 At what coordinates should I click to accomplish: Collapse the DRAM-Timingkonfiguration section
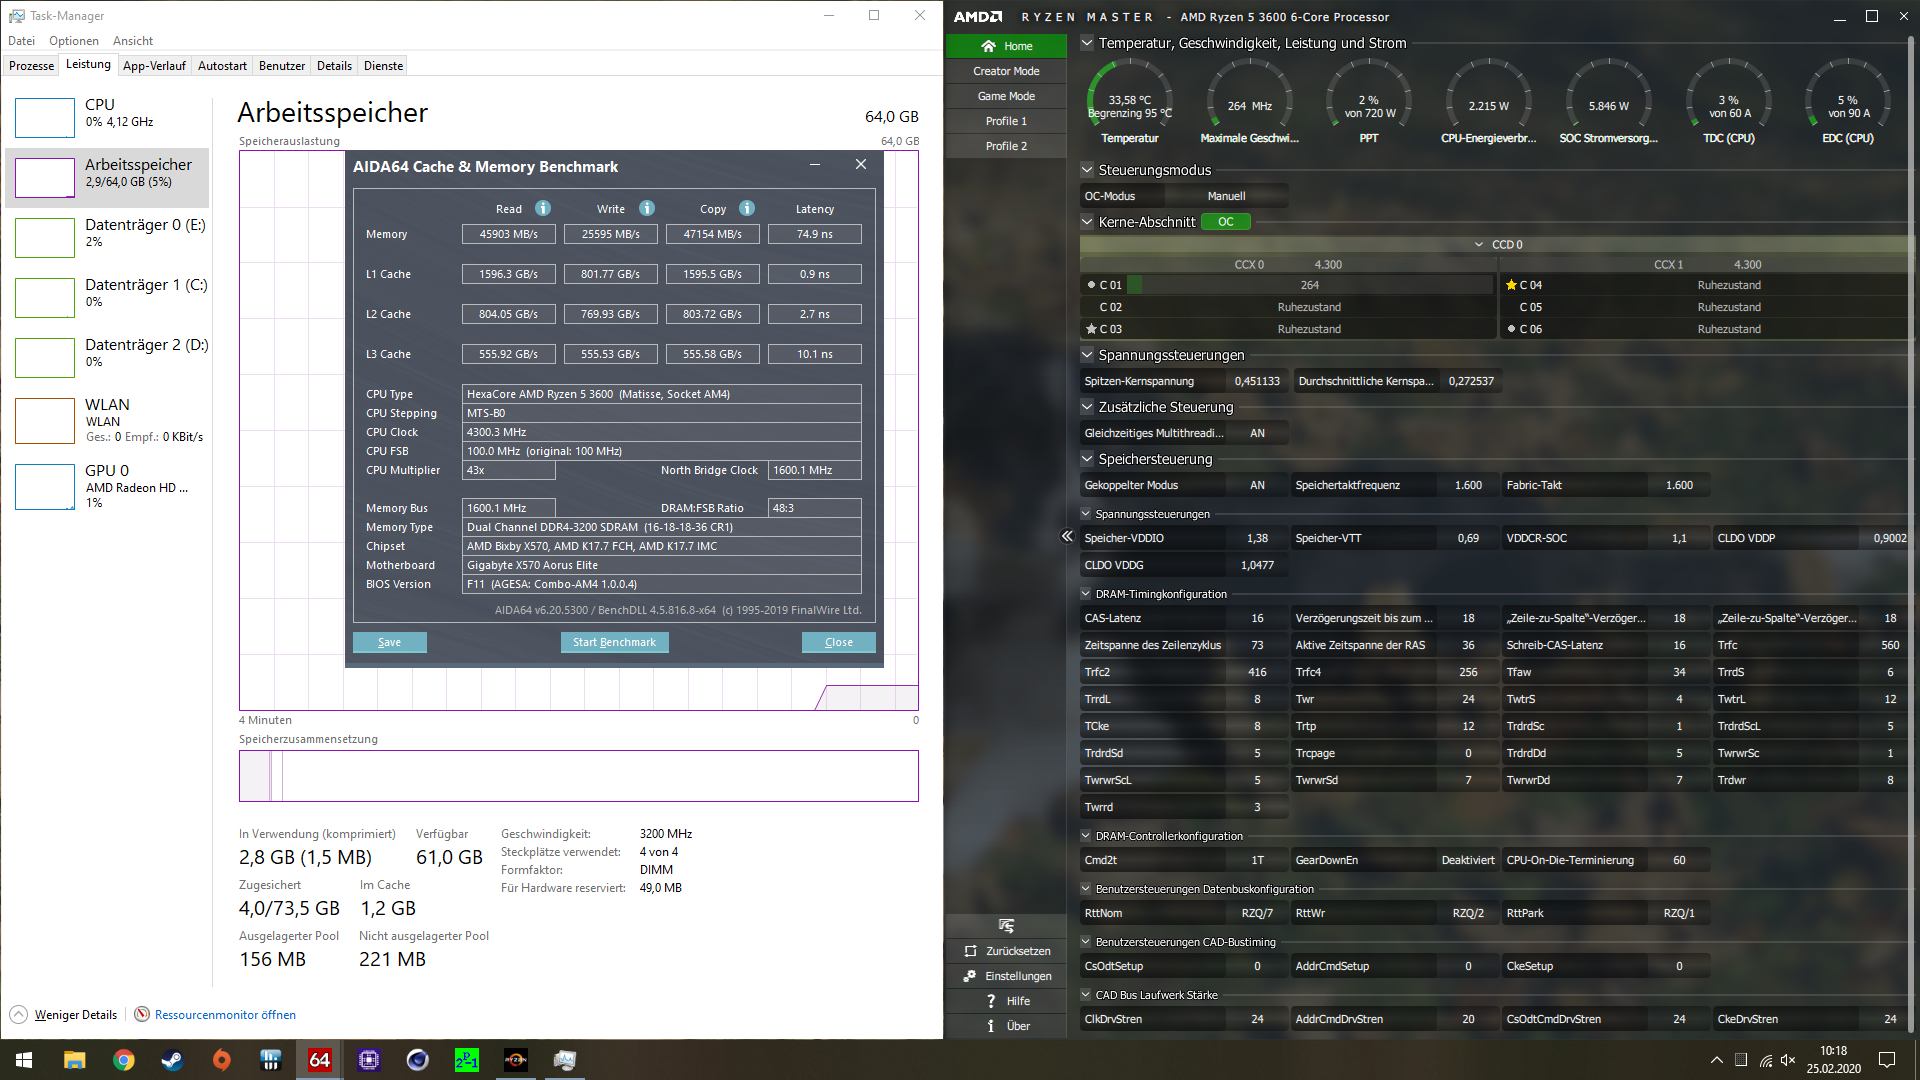pyautogui.click(x=1086, y=593)
